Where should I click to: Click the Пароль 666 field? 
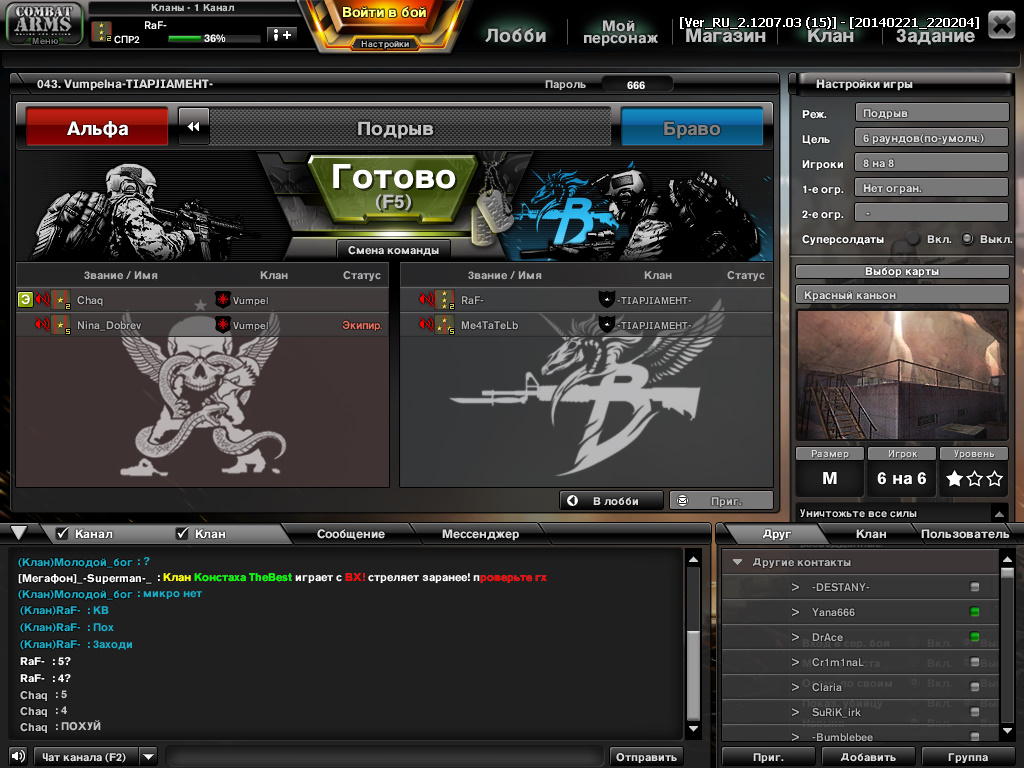coord(636,85)
